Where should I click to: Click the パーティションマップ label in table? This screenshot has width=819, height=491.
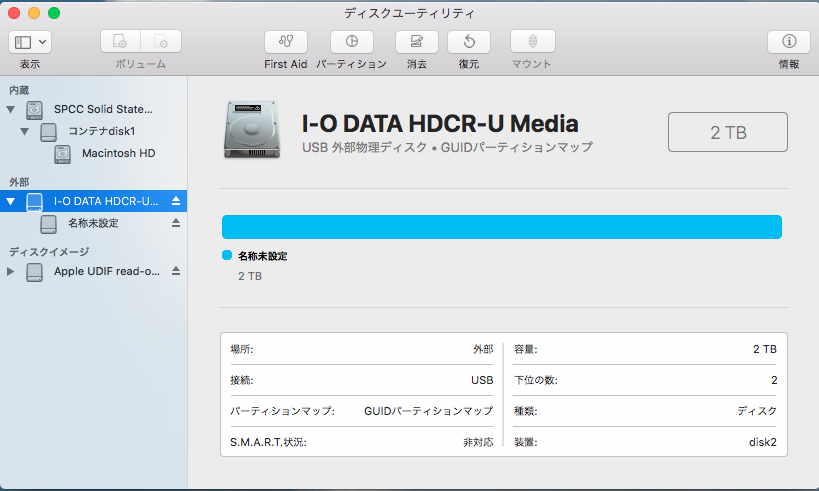(x=282, y=411)
